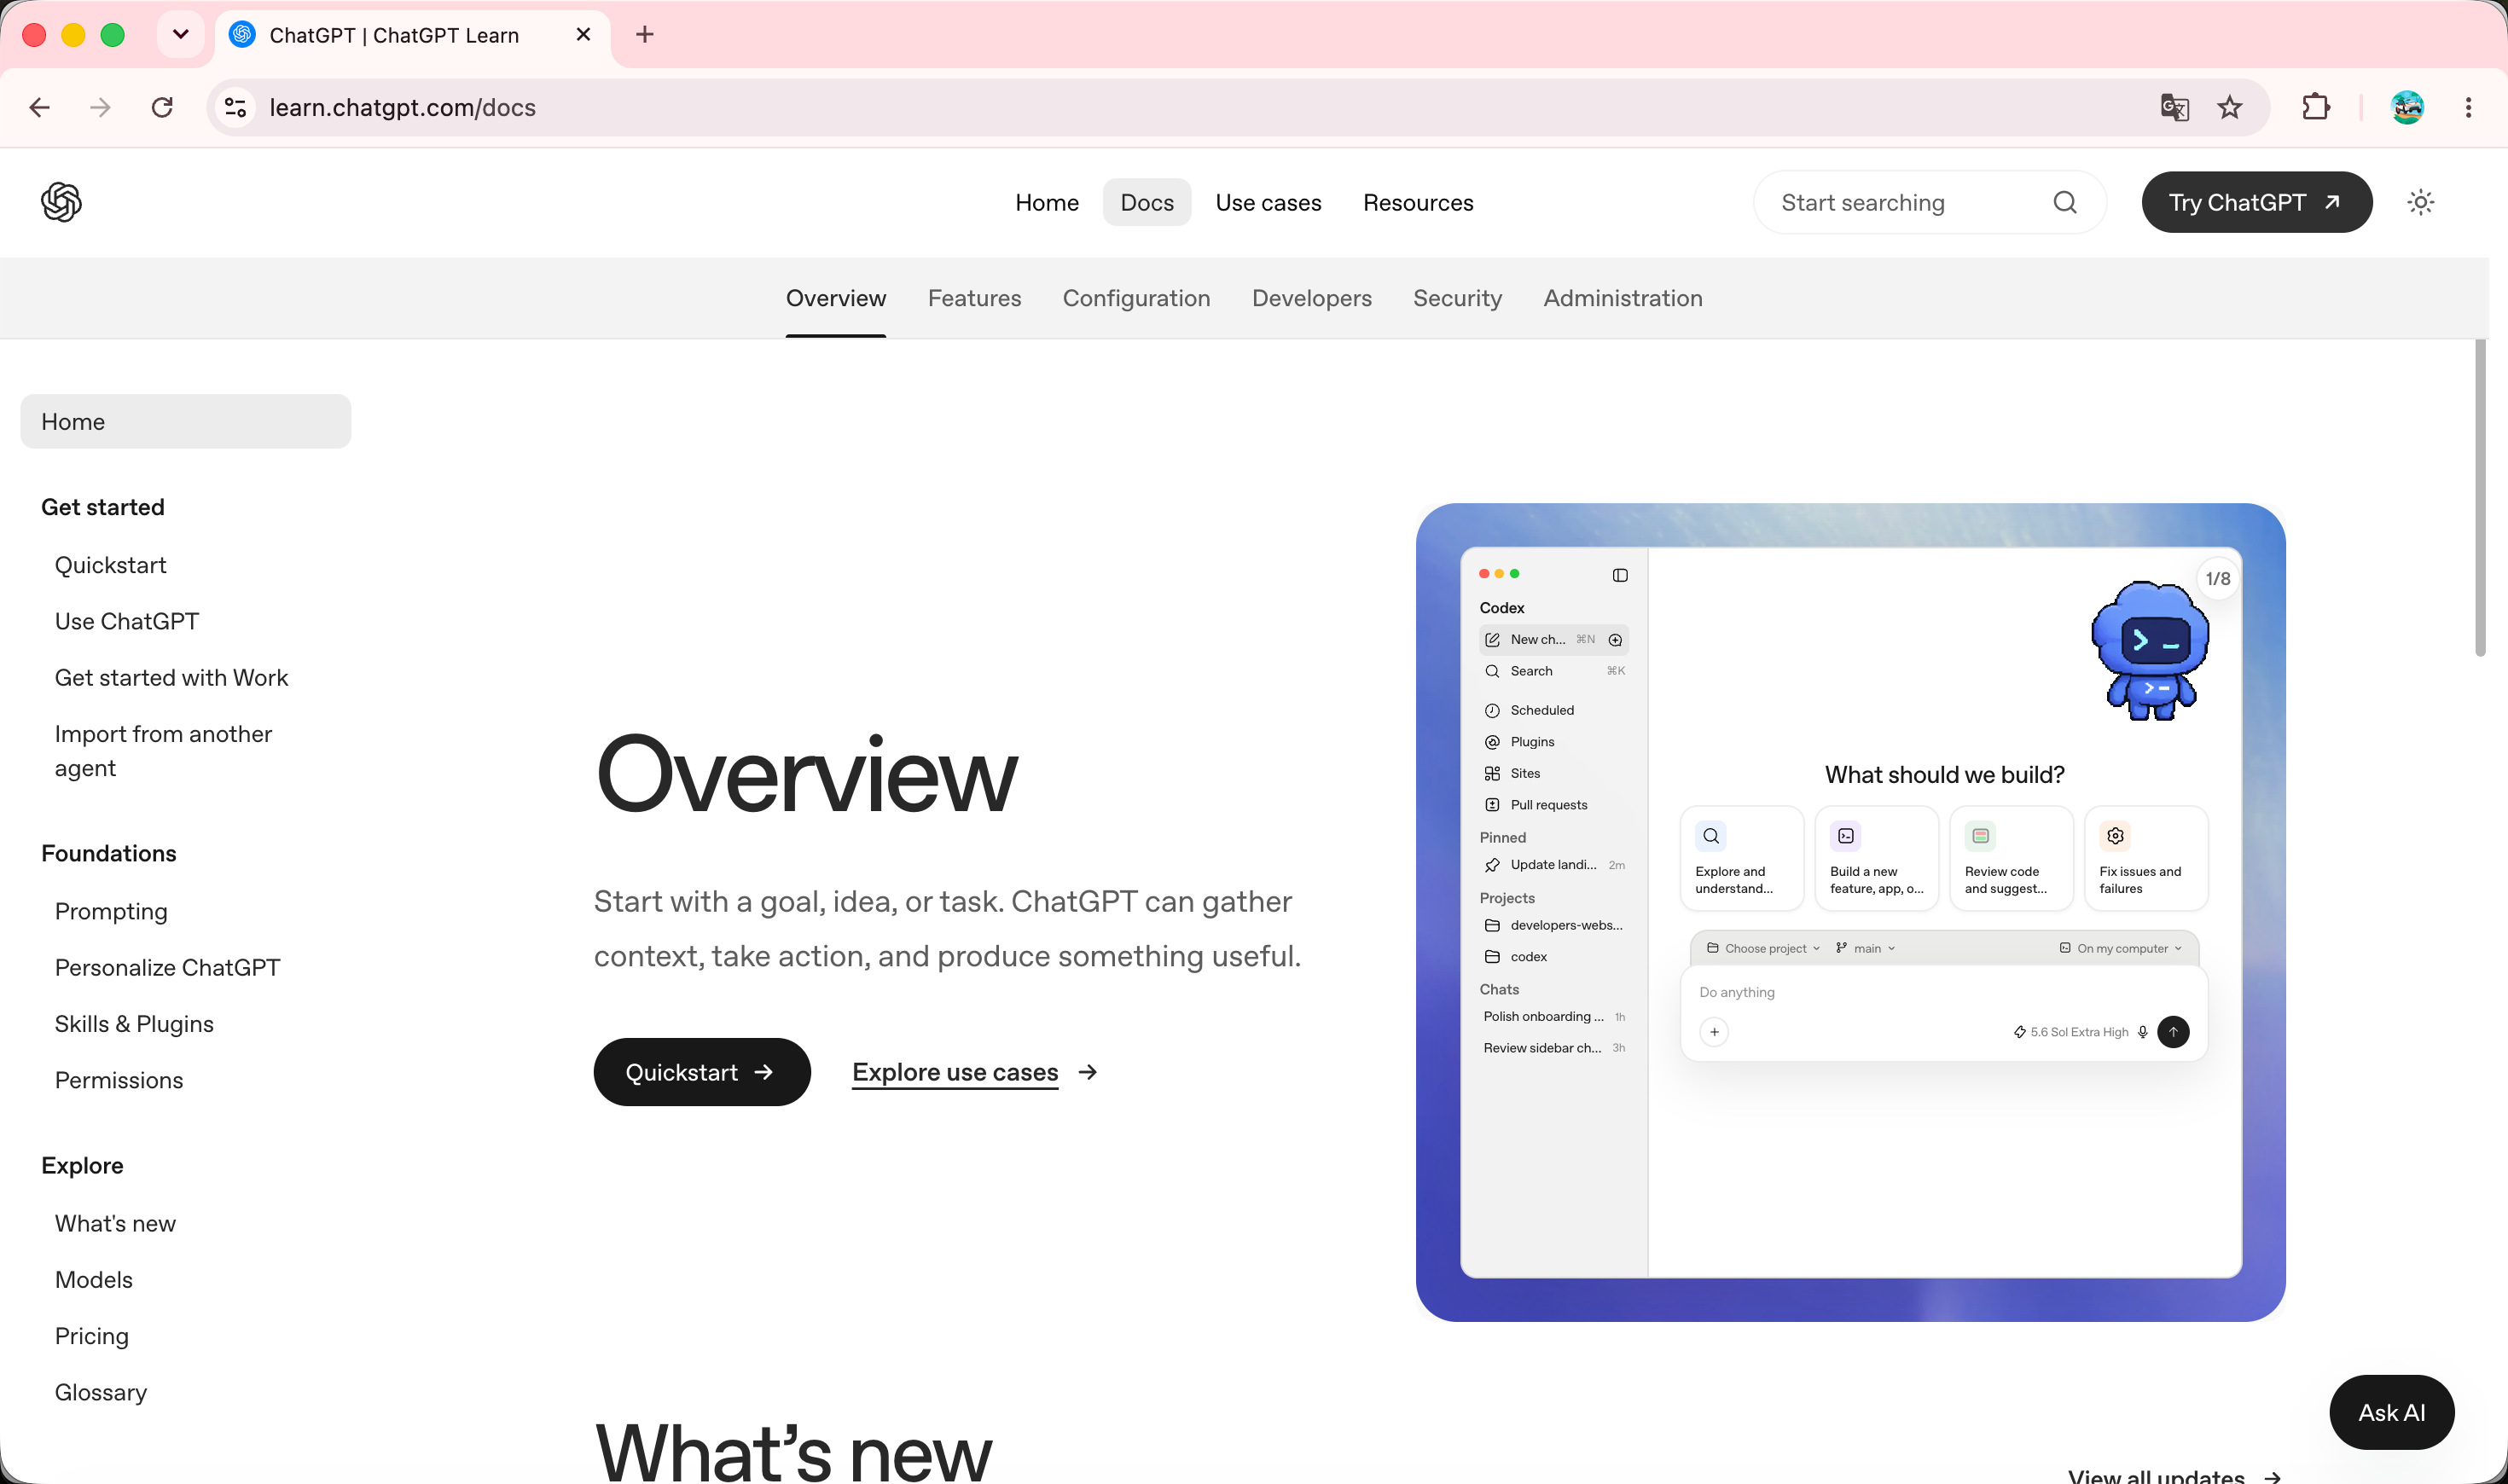Click the black Quickstart button
This screenshot has width=2508, height=1484.
tap(702, 1072)
